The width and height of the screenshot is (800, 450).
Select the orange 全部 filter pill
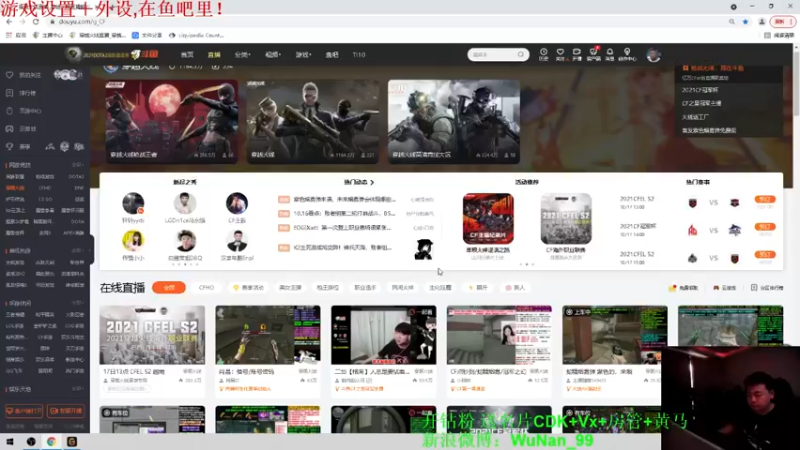[x=169, y=288]
